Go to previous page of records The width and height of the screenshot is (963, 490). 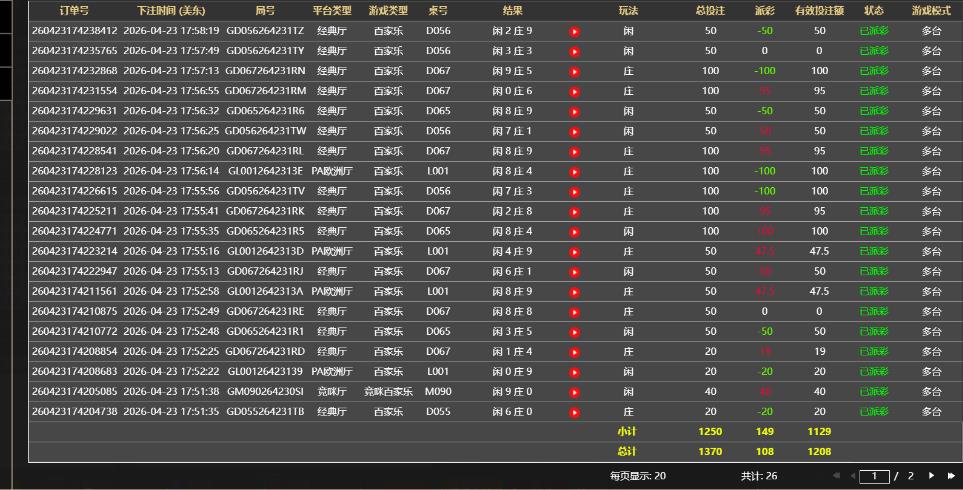pyautogui.click(x=852, y=475)
